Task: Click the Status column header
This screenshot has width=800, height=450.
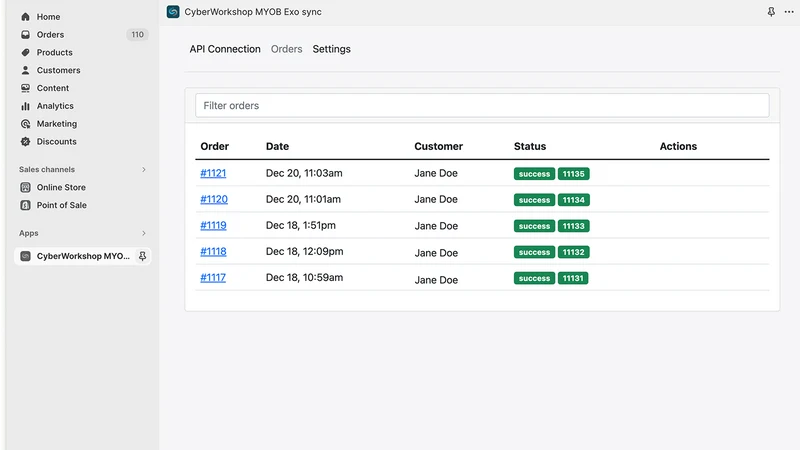Action: 530,146
